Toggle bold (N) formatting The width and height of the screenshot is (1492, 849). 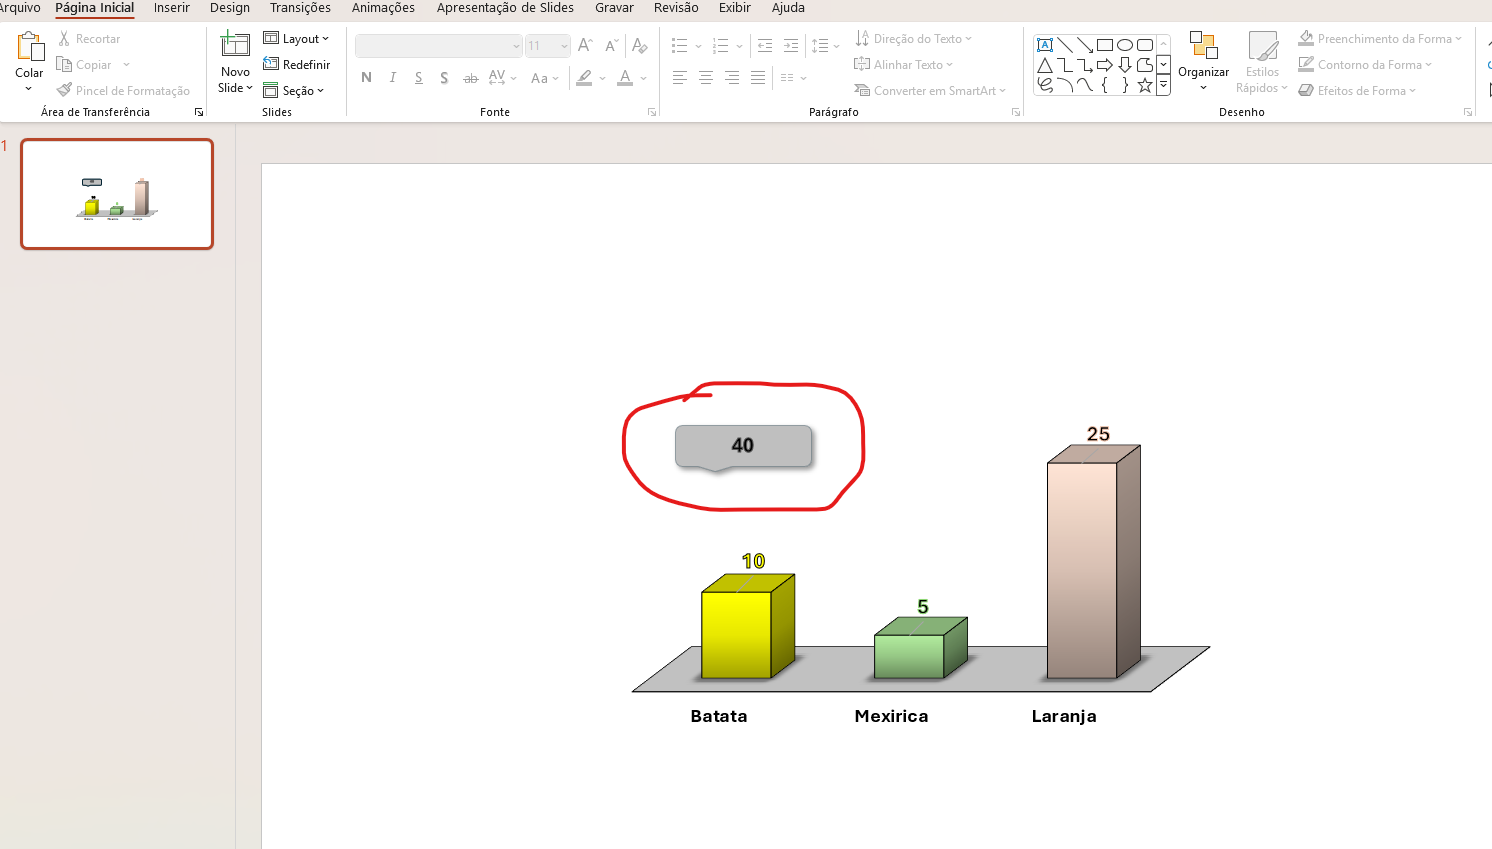tap(366, 78)
